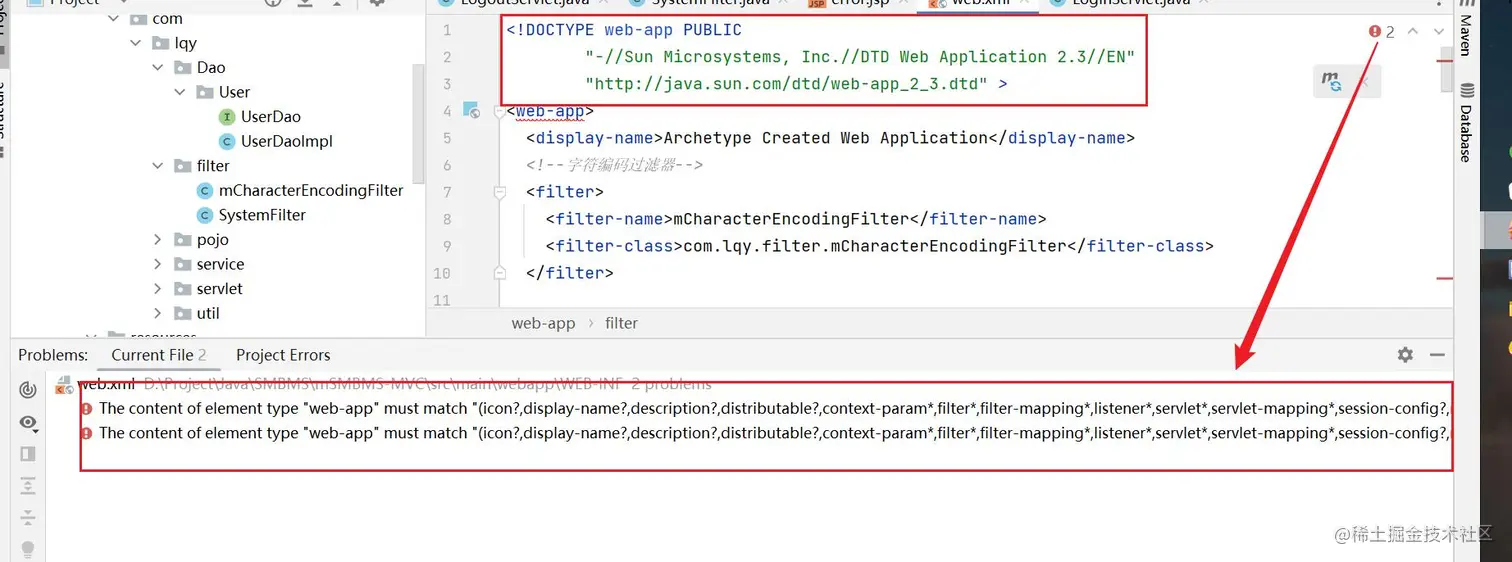Toggle autoscroll to source in Problems

pos(28,390)
